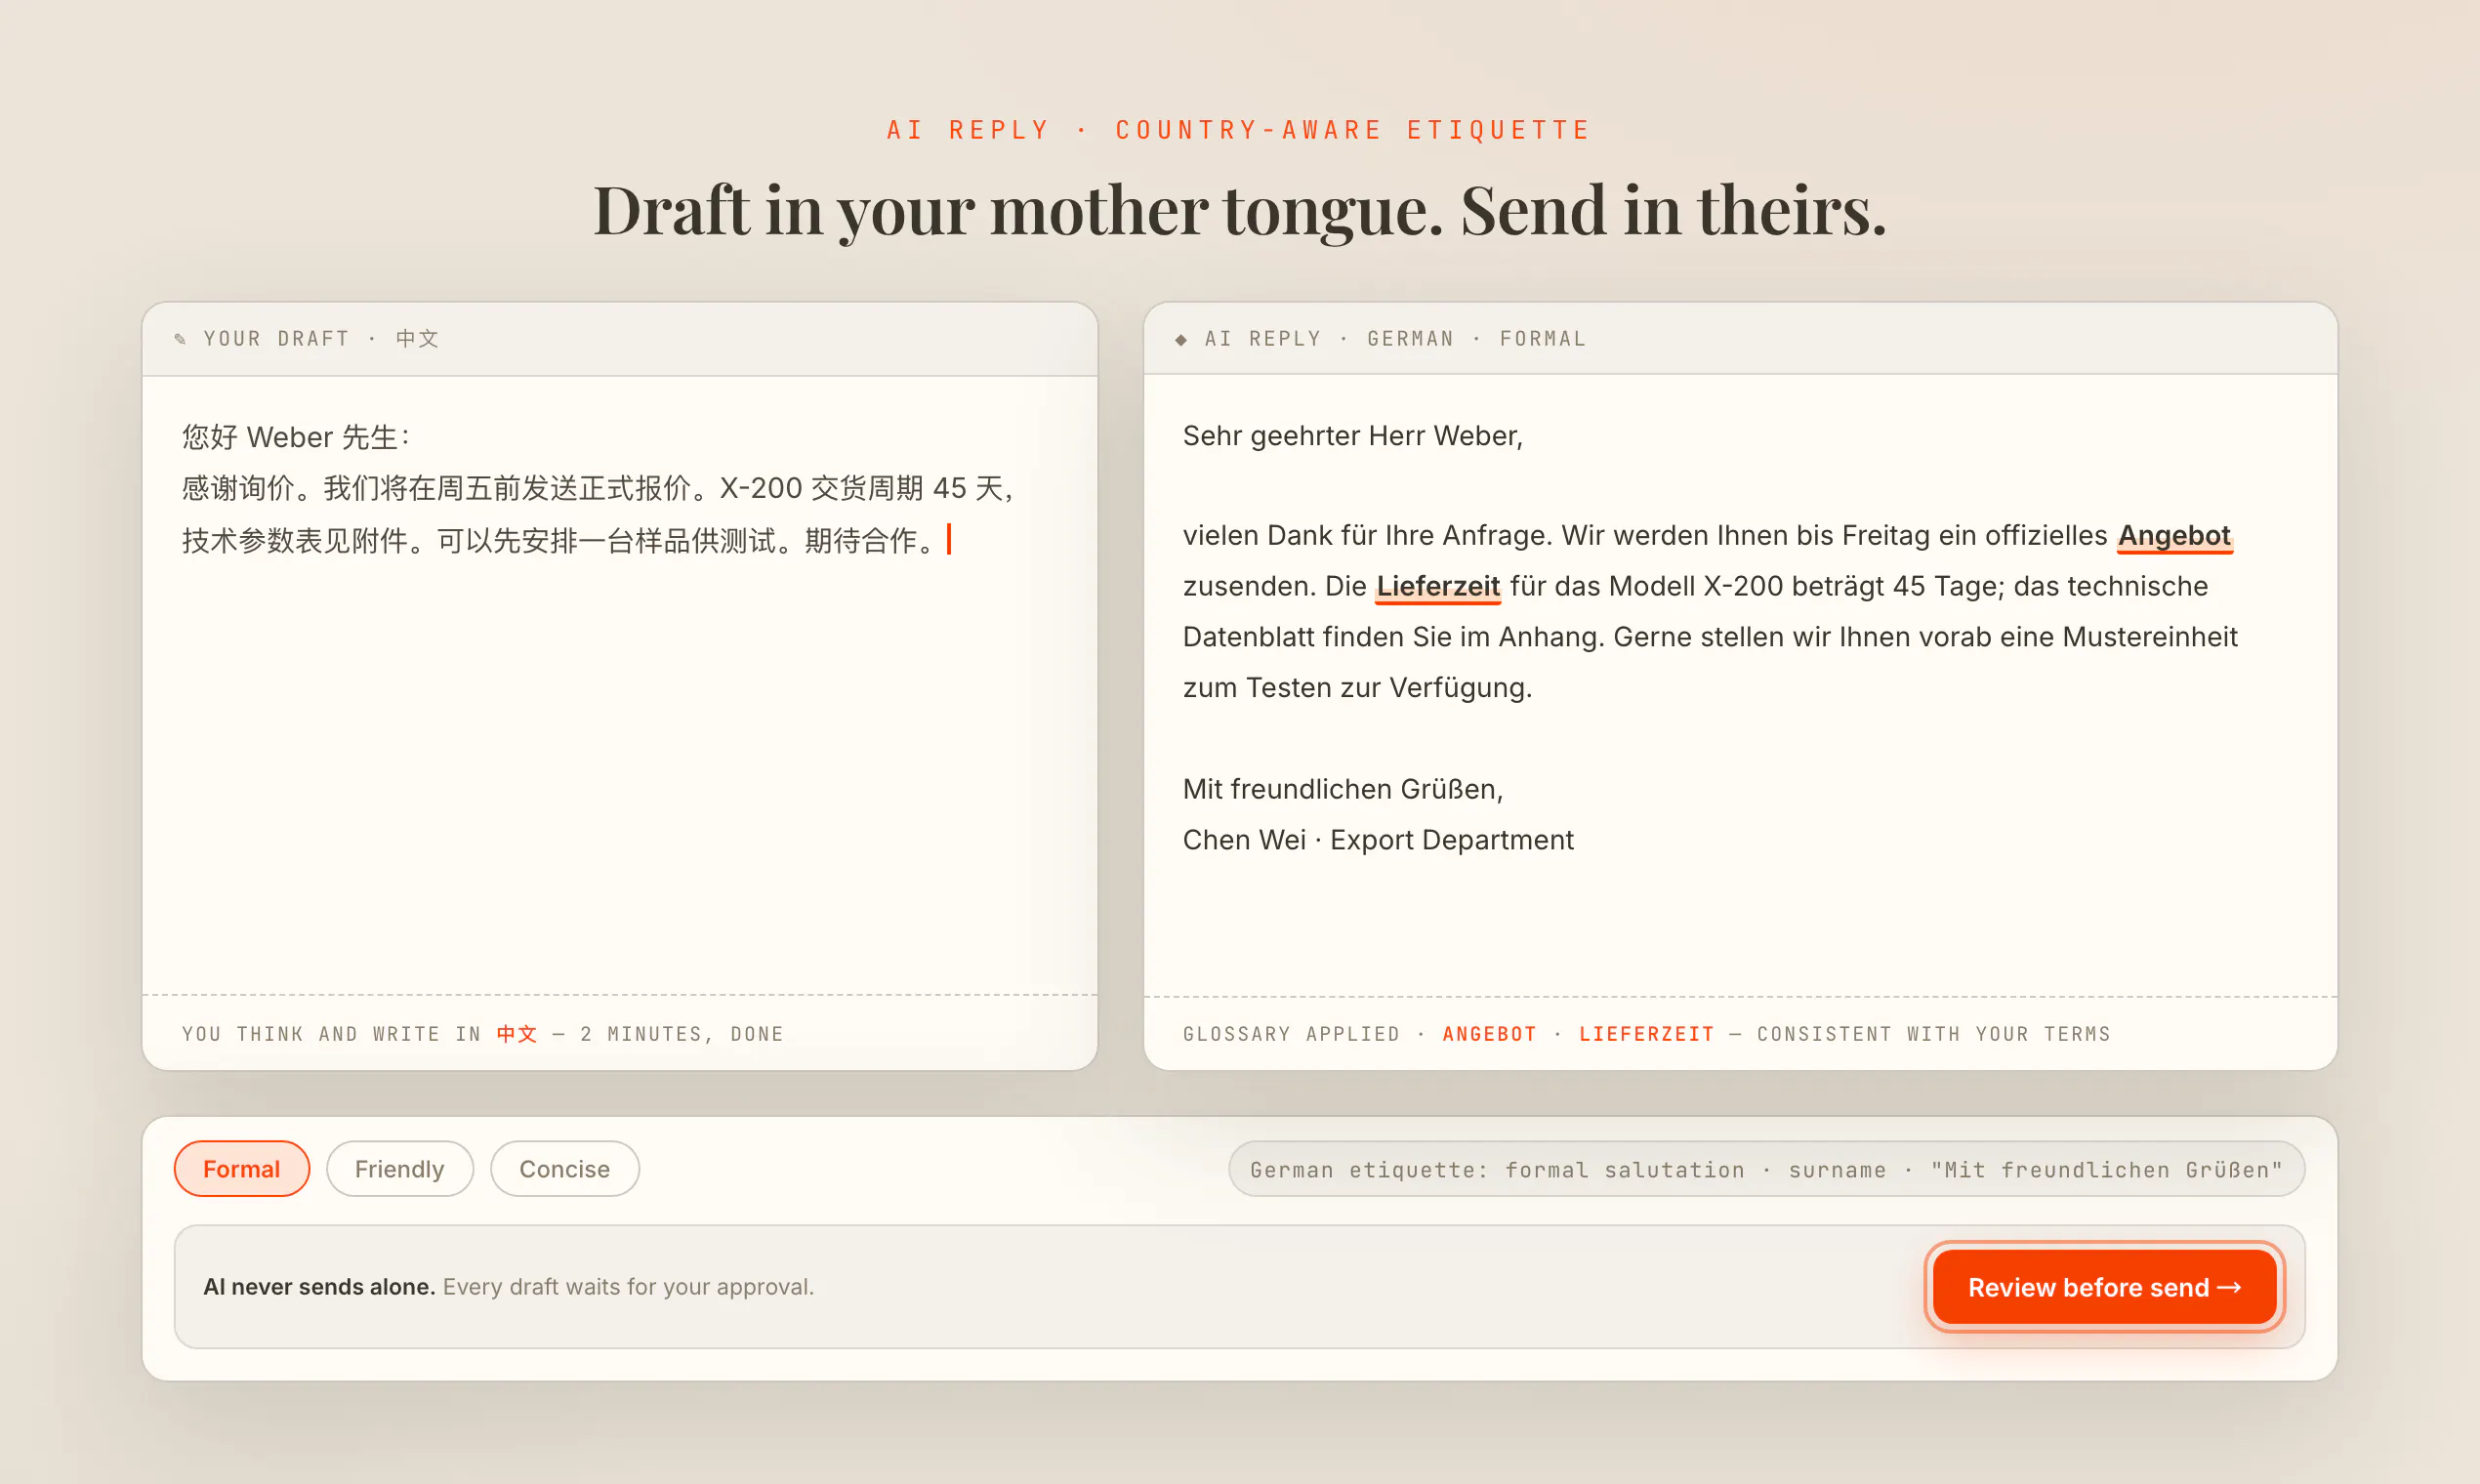
Task: Click the AI REPLY · GERMAN · FORMAL header
Action: 1395,339
